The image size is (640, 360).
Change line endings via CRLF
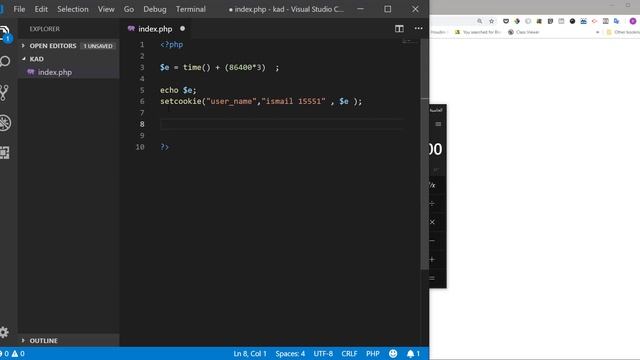[x=349, y=353]
